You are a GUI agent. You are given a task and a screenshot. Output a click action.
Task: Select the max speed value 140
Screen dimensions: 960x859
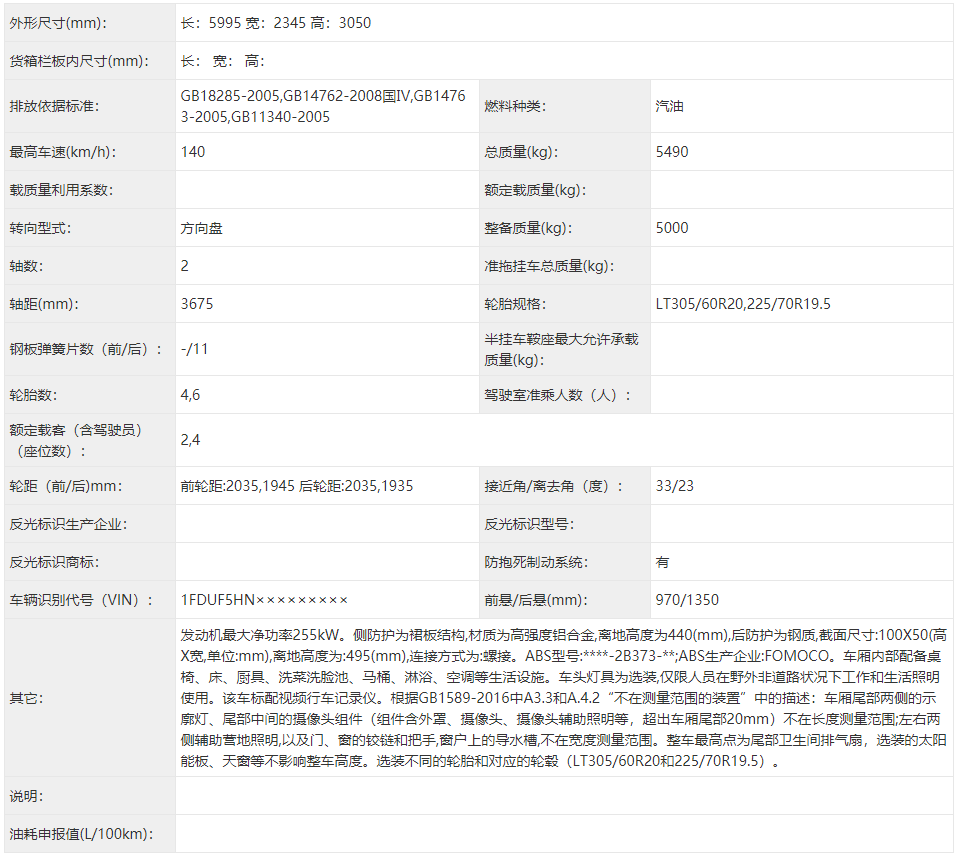pyautogui.click(x=193, y=152)
